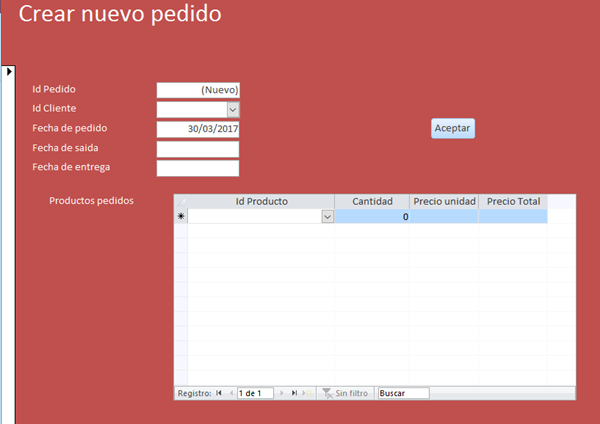The height and width of the screenshot is (424, 600).
Task: Go to next record in navigator
Action: [x=282, y=393]
